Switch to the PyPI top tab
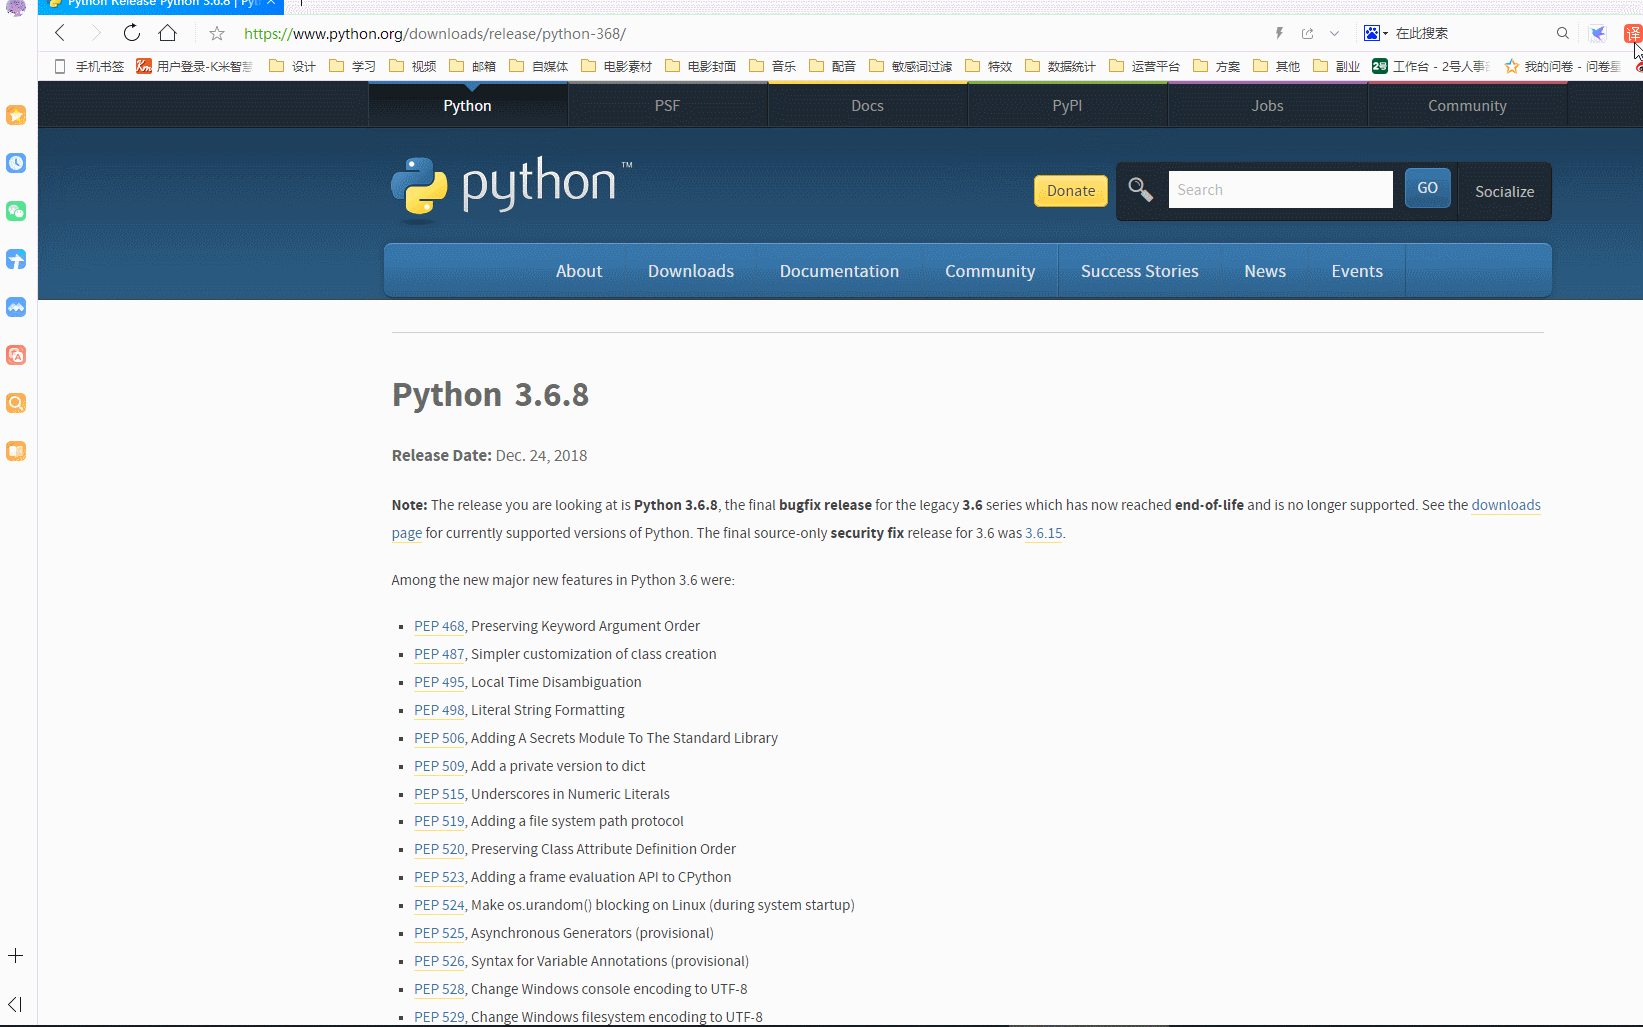 1067,105
